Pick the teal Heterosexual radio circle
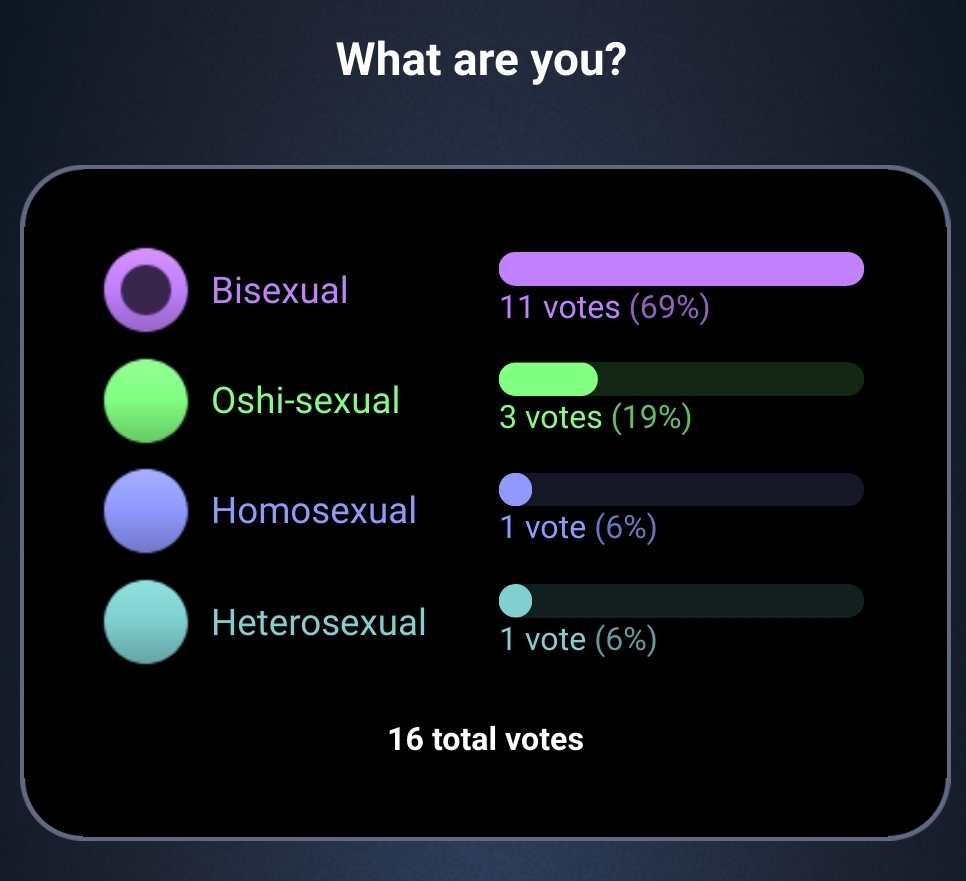 click(146, 622)
